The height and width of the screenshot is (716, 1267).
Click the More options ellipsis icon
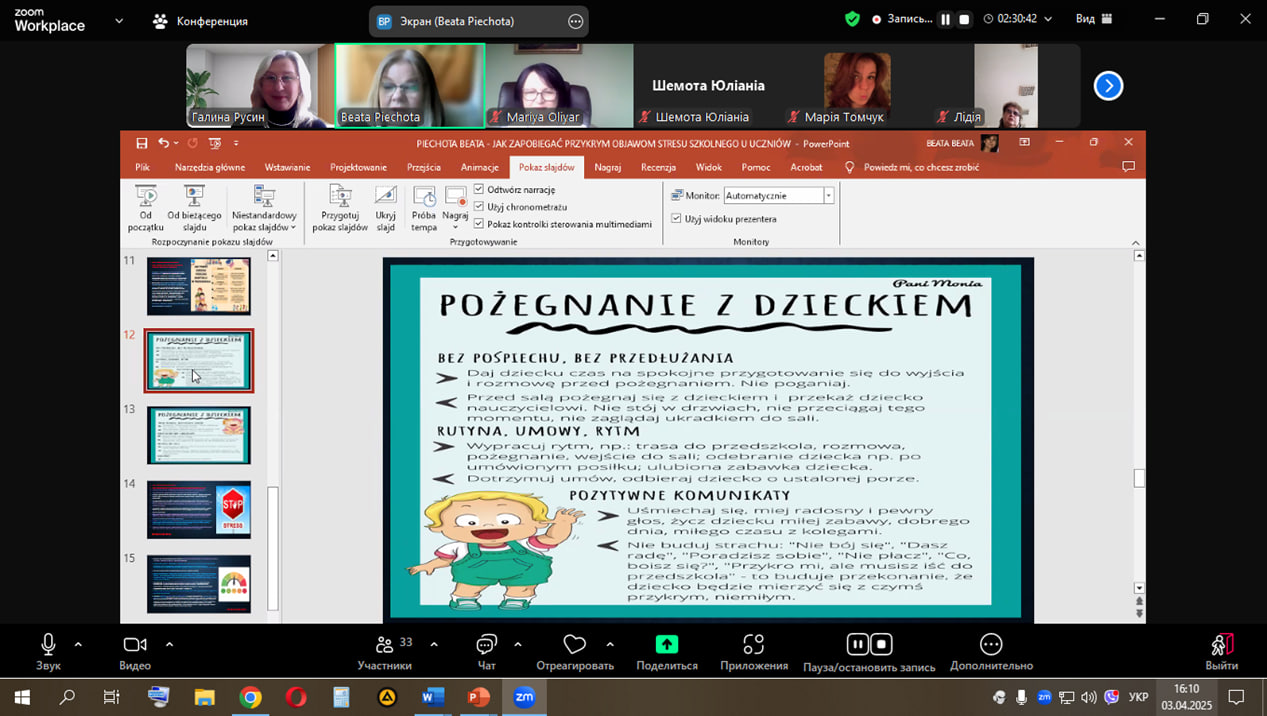pos(990,645)
